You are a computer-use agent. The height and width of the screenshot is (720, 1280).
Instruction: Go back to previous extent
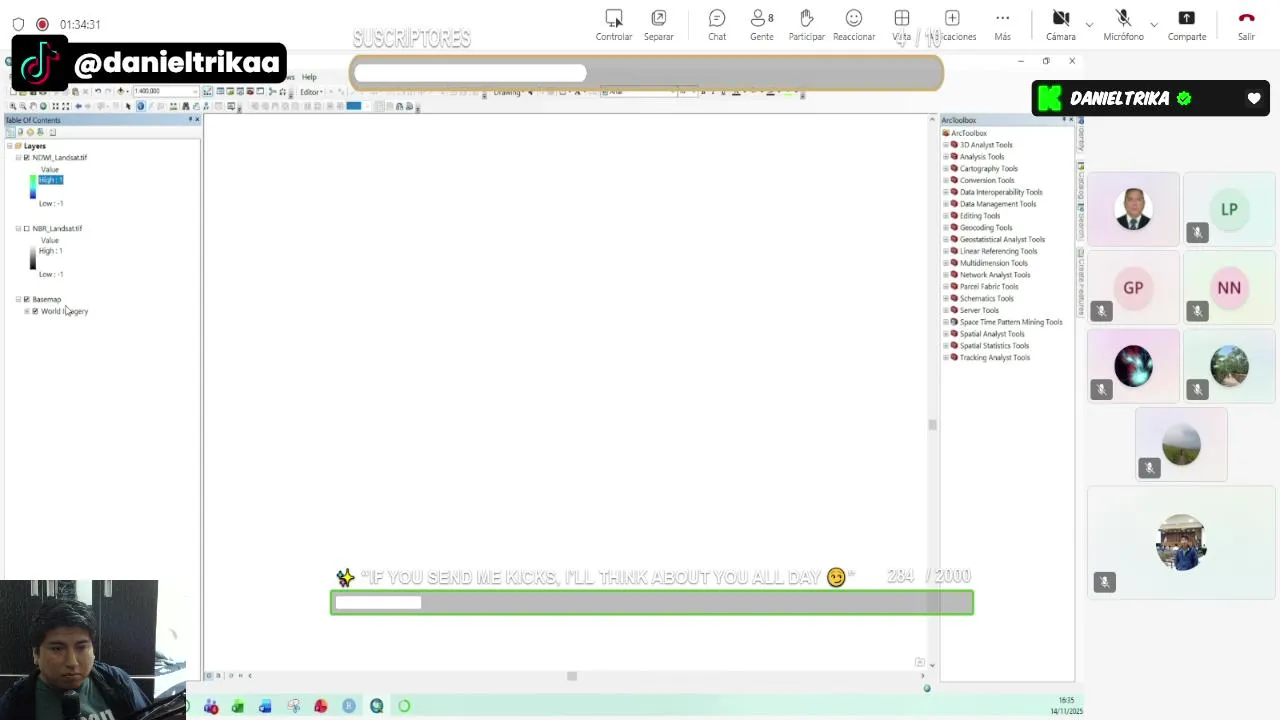click(78, 106)
